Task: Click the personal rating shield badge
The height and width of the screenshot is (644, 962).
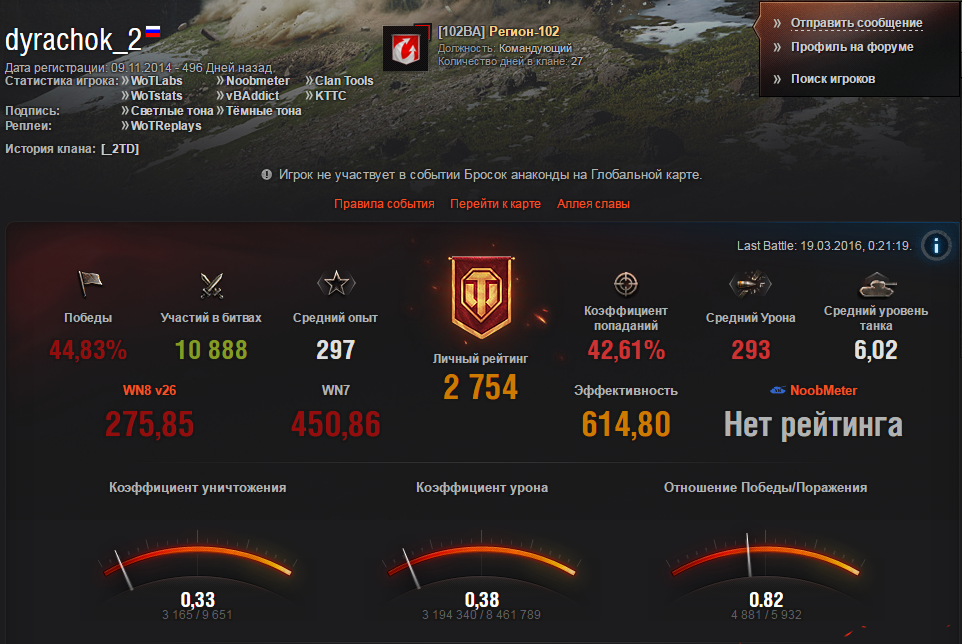Action: click(482, 297)
